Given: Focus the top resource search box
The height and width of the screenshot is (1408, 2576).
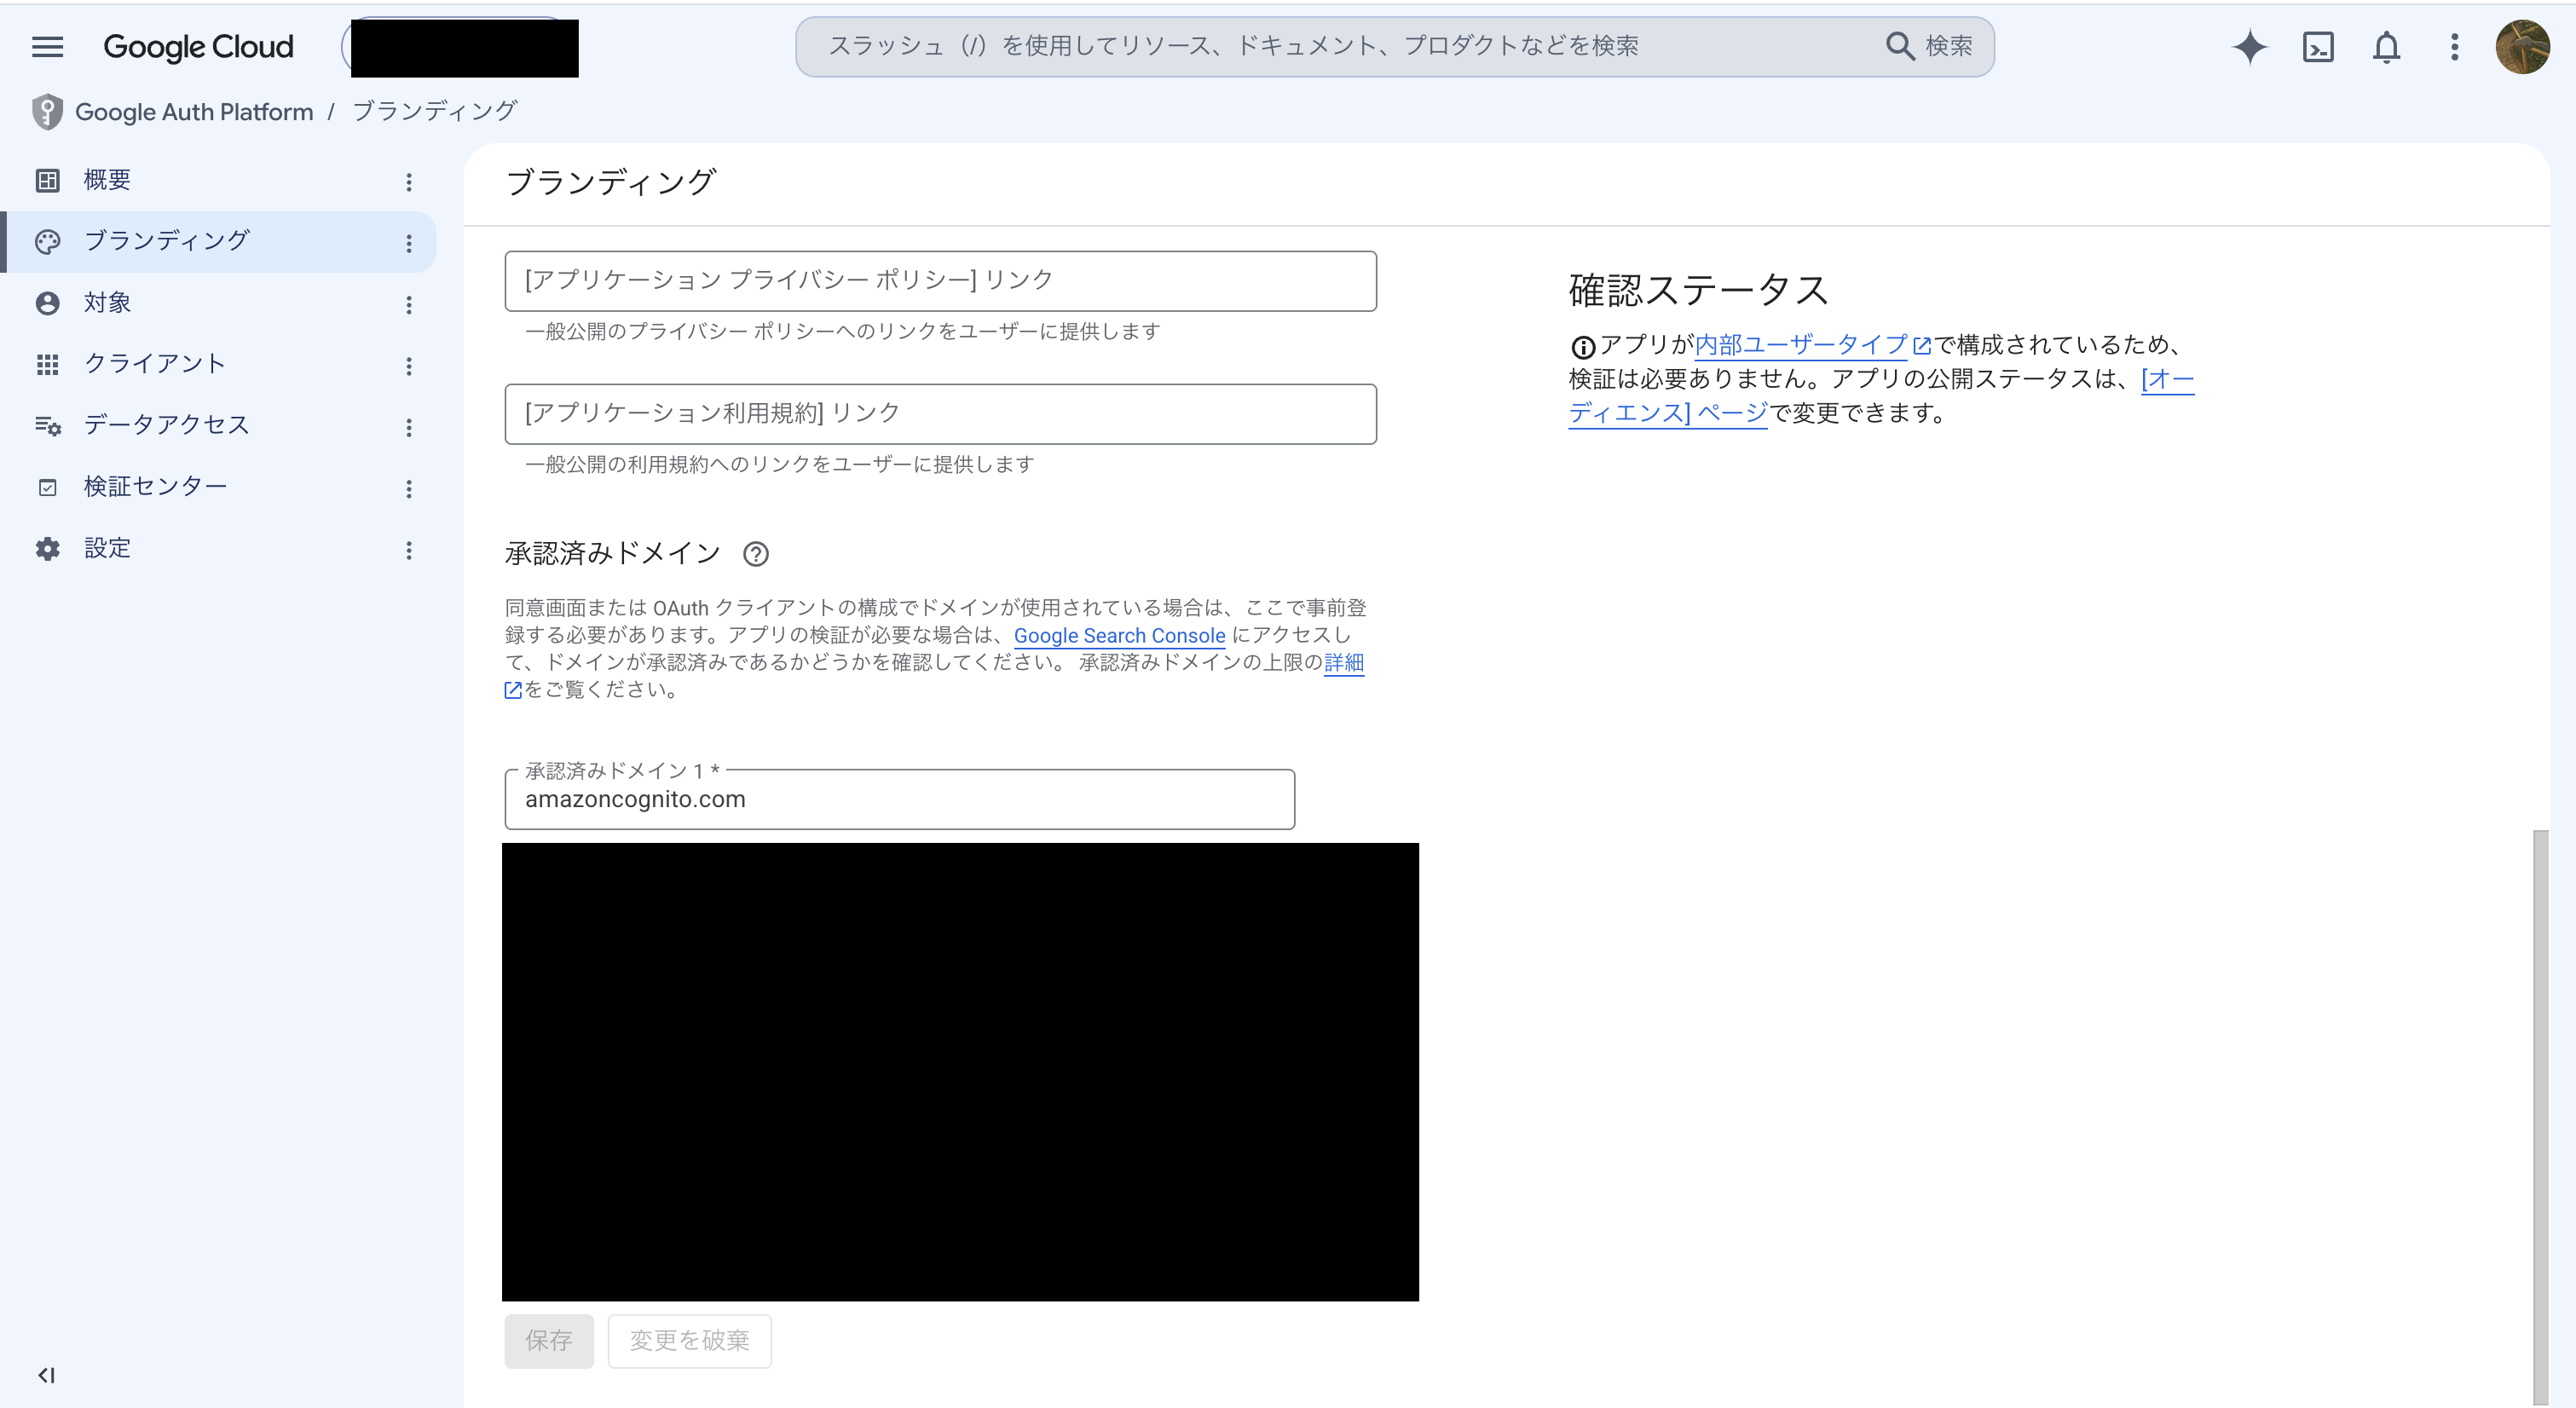Looking at the screenshot, I should [1340, 46].
